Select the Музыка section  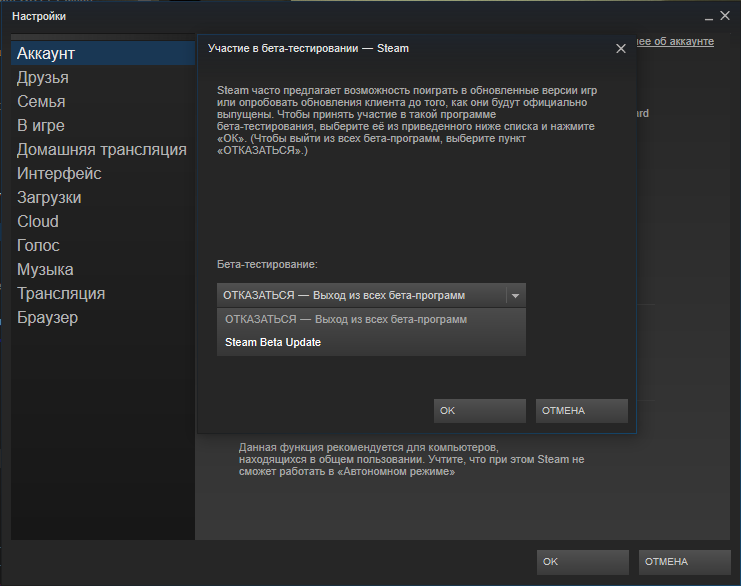103,269
